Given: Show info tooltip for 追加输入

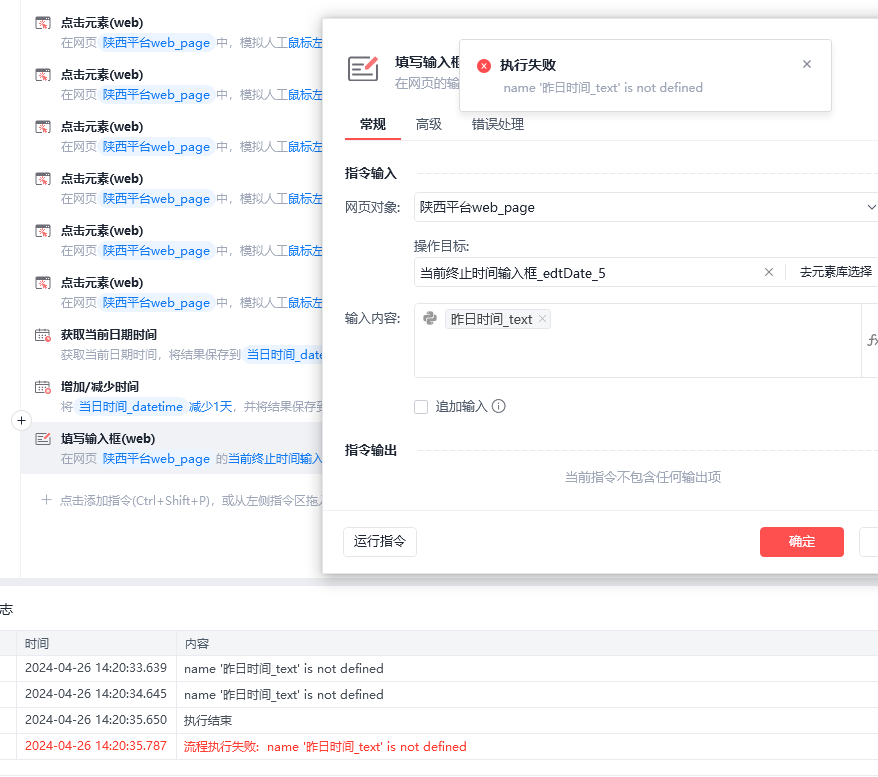Looking at the screenshot, I should 498,406.
